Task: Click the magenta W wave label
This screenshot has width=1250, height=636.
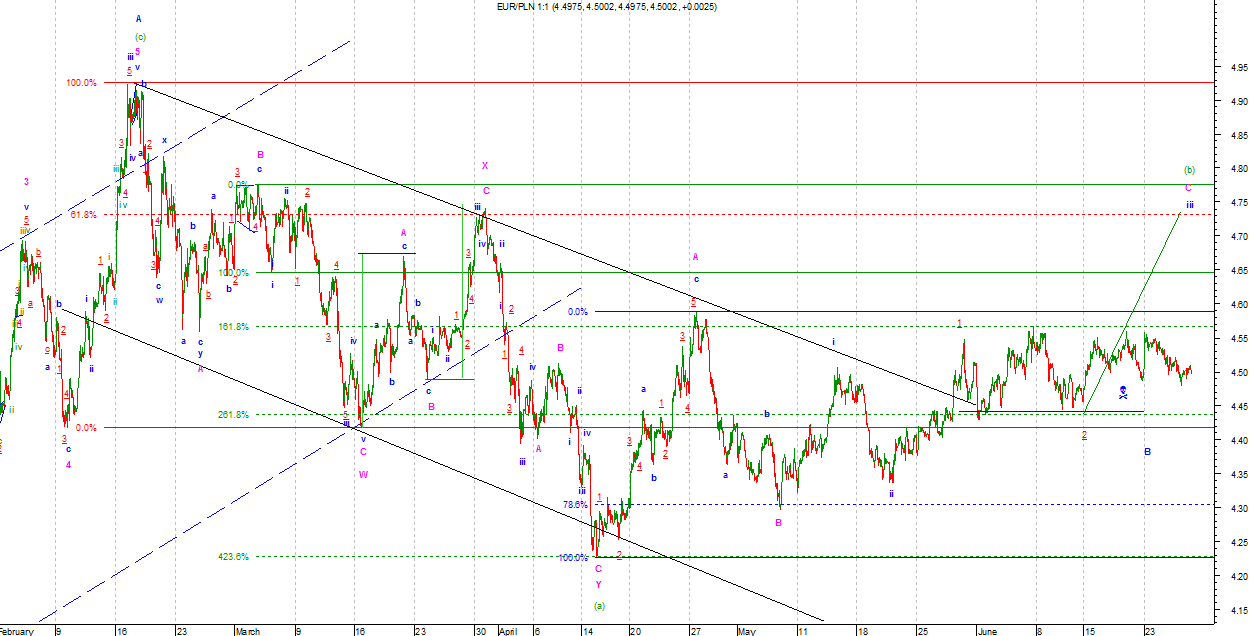Action: coord(363,475)
